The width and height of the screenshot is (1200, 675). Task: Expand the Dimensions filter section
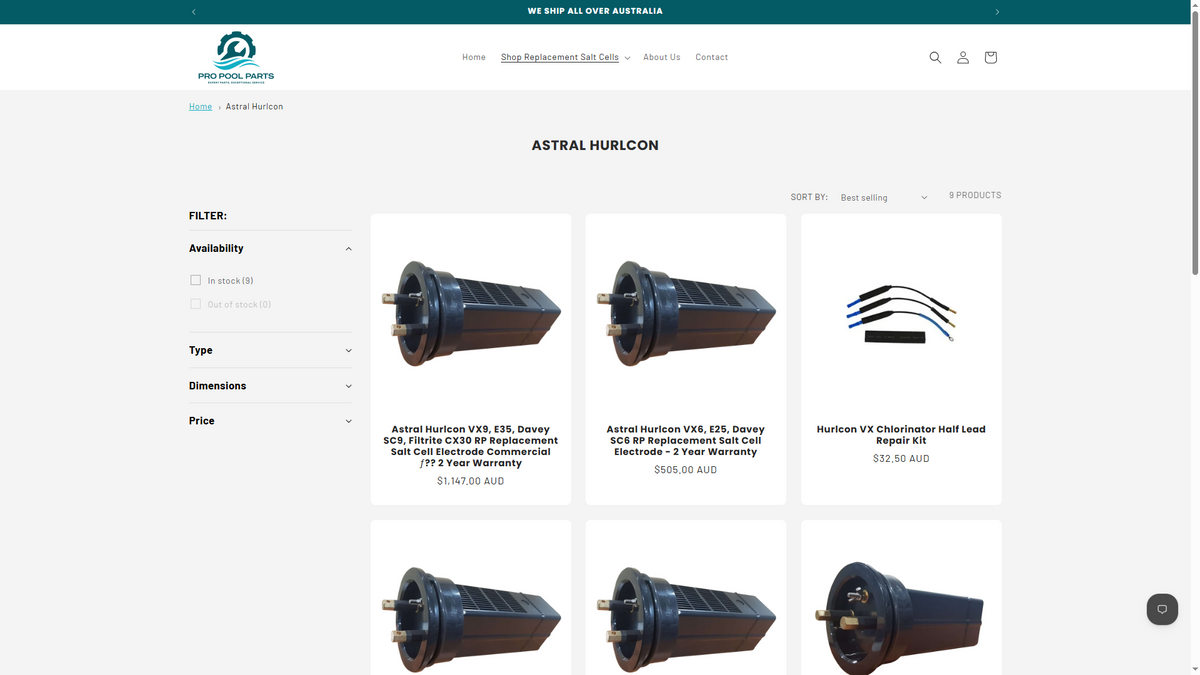(270, 386)
